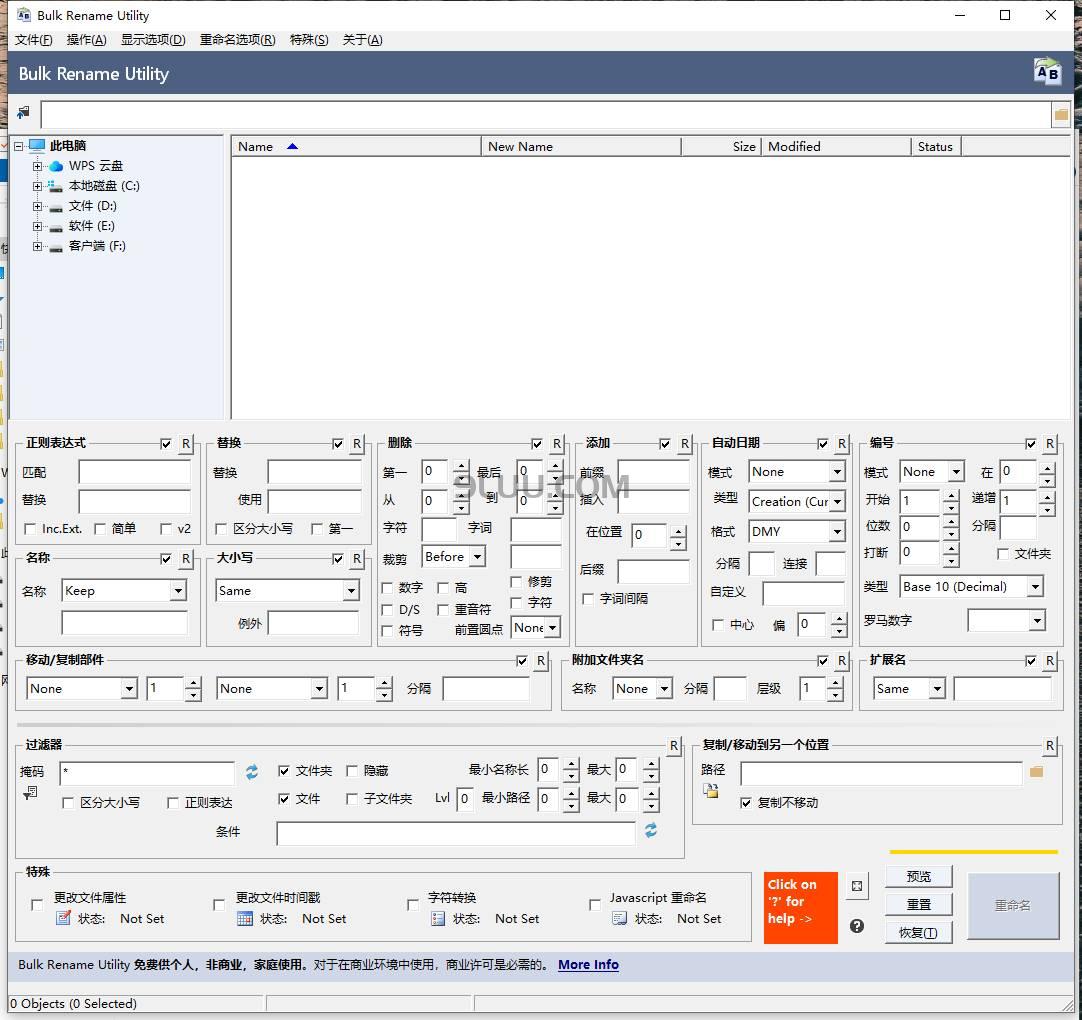Image resolution: width=1082 pixels, height=1020 pixels.
Task: Click the refresh icon next to 掩码 field
Action: (x=252, y=772)
